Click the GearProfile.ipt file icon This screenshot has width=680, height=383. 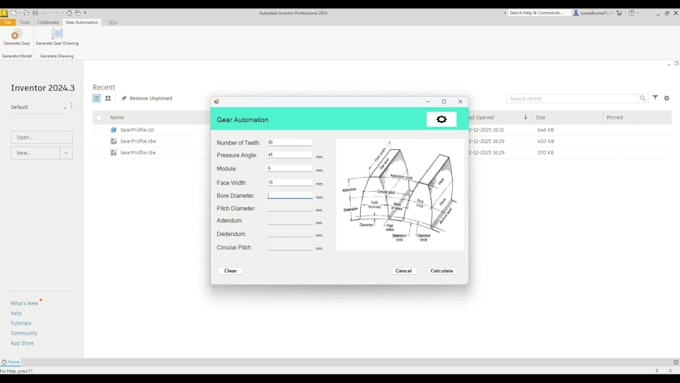pyautogui.click(x=114, y=130)
